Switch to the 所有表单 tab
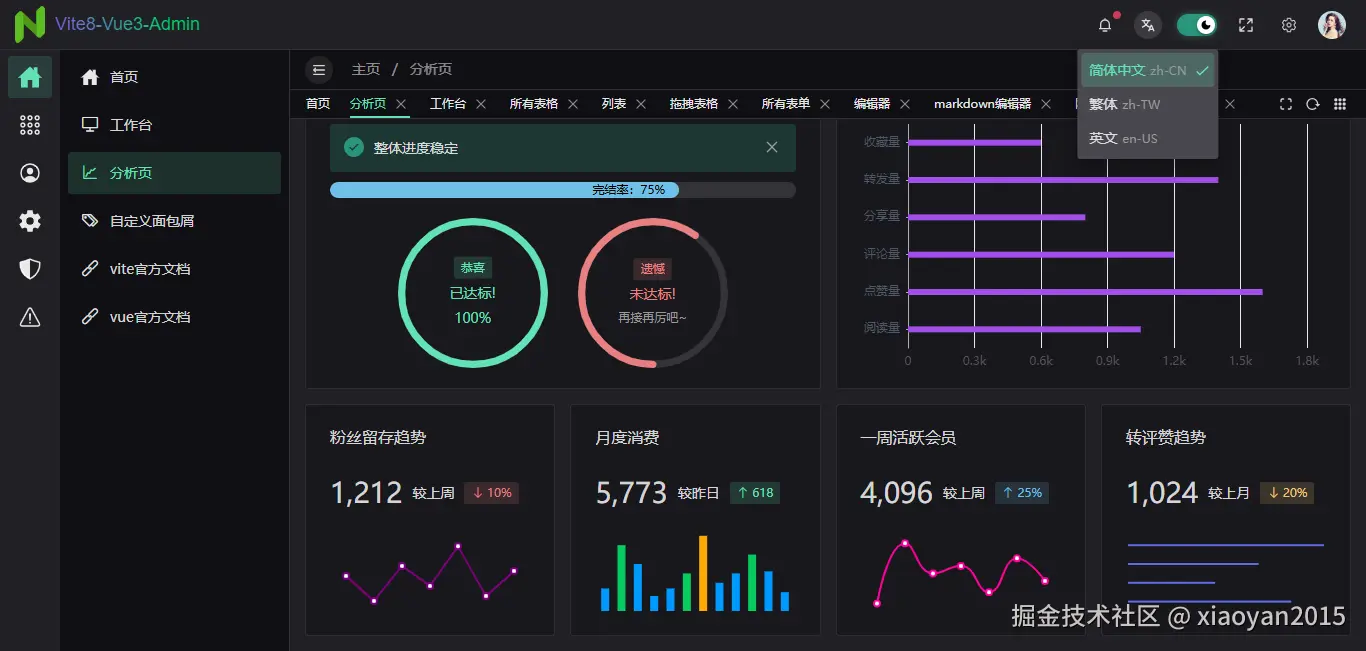The image size is (1366, 651). [x=786, y=104]
